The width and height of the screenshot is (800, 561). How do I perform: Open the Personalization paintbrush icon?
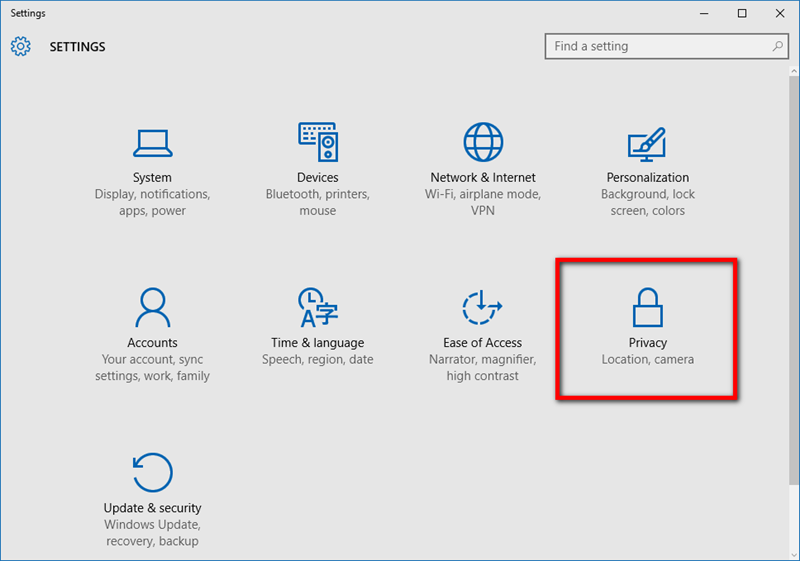(647, 144)
